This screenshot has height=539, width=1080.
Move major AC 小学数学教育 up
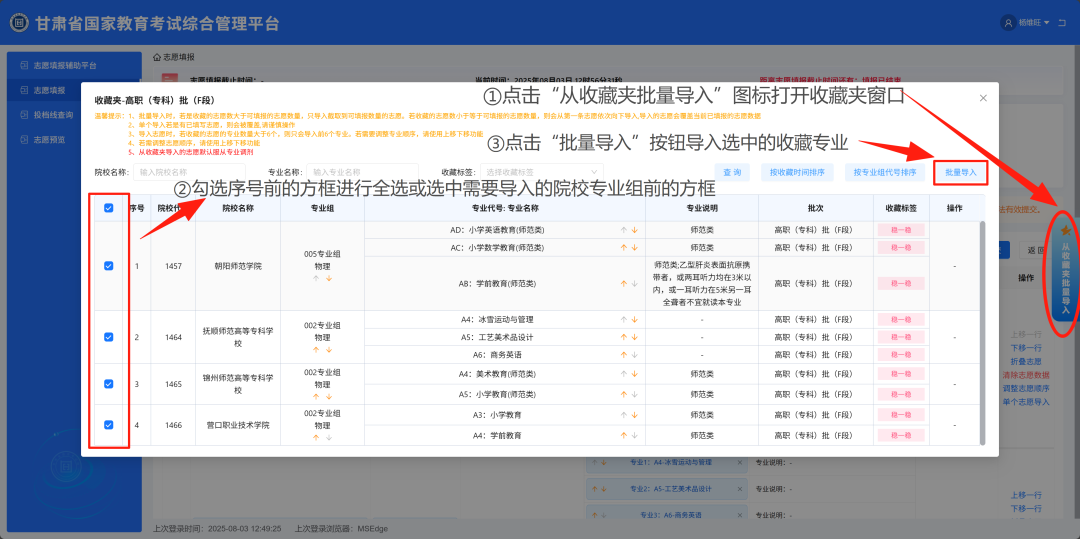point(624,247)
